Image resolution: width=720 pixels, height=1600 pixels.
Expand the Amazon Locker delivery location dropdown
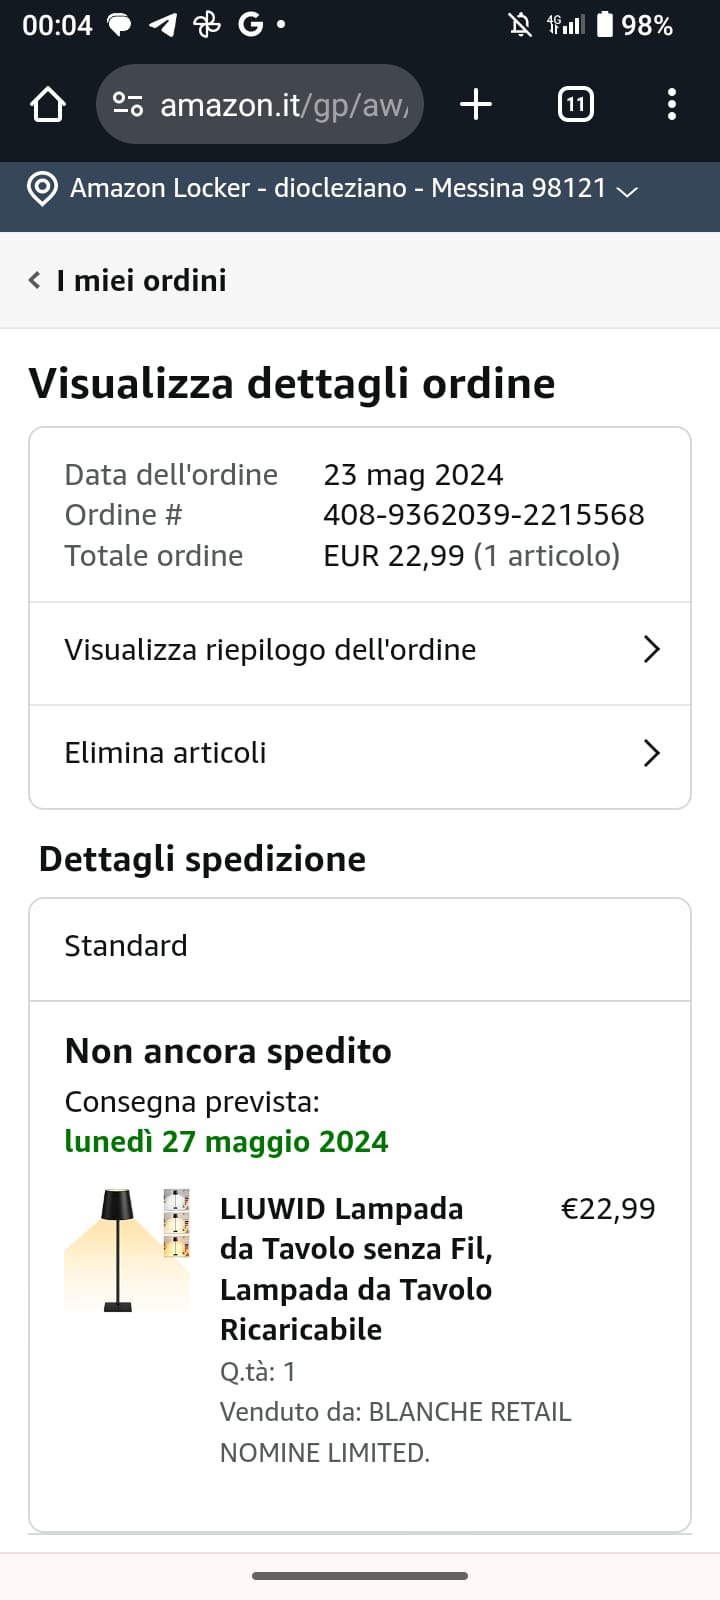coord(628,190)
